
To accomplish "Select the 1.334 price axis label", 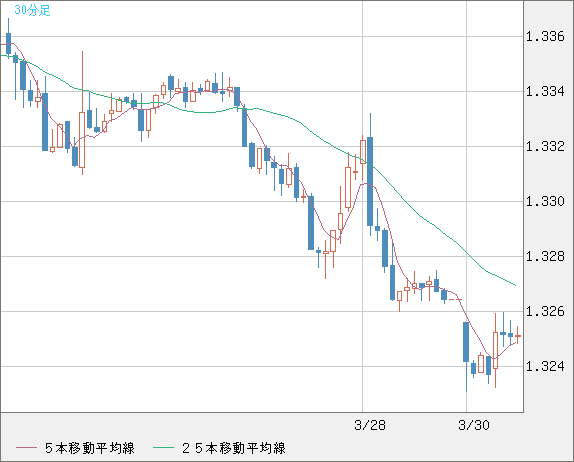I will [x=545, y=91].
